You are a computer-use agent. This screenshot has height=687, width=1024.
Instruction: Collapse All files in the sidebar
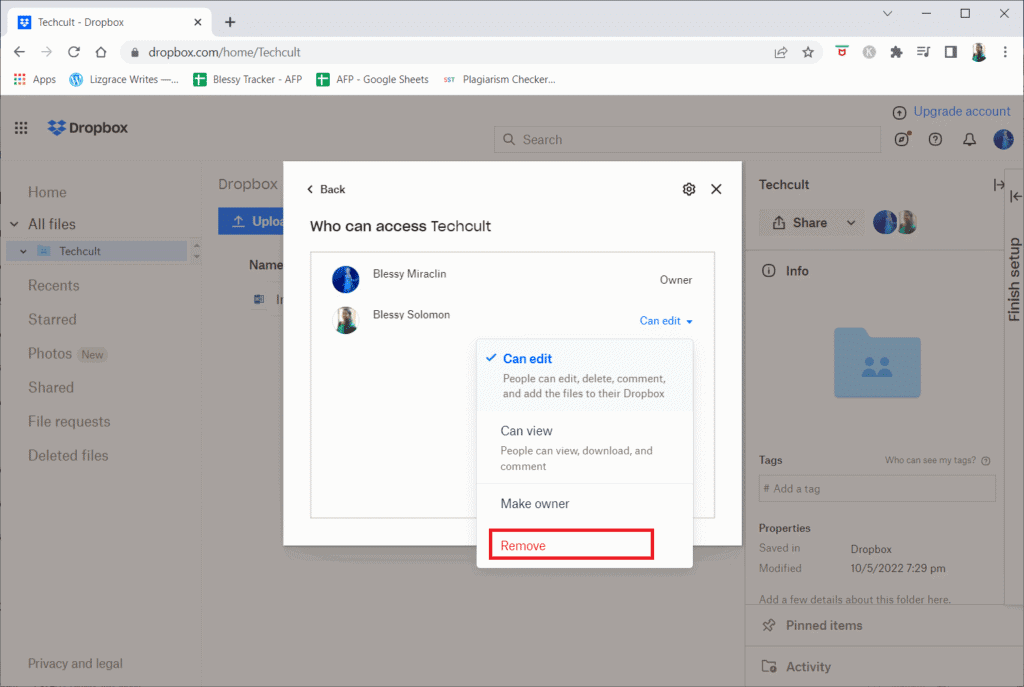point(14,222)
